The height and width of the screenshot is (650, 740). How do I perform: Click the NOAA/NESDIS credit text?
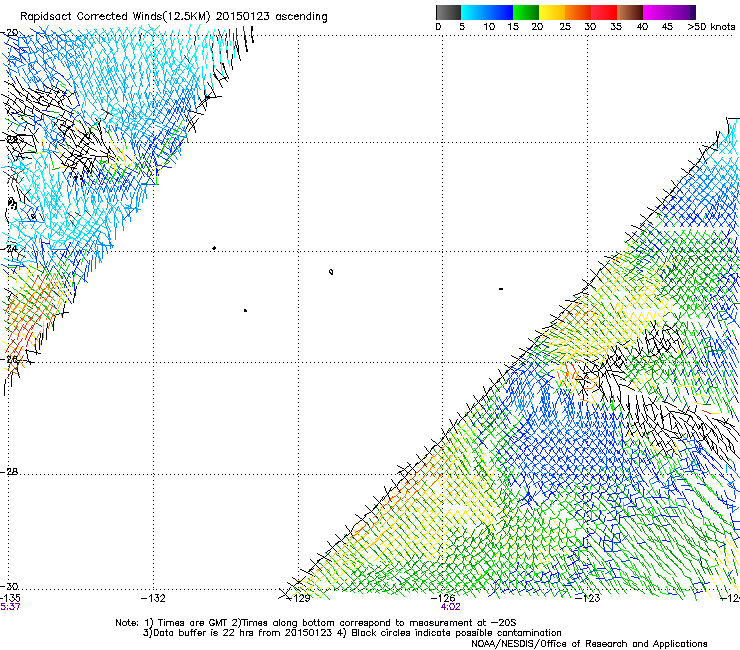pyautogui.click(x=589, y=644)
